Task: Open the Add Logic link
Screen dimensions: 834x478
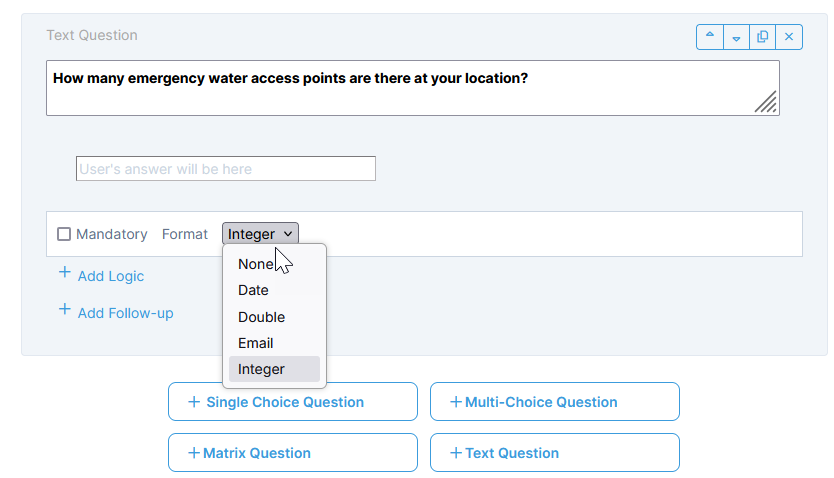Action: pos(111,276)
